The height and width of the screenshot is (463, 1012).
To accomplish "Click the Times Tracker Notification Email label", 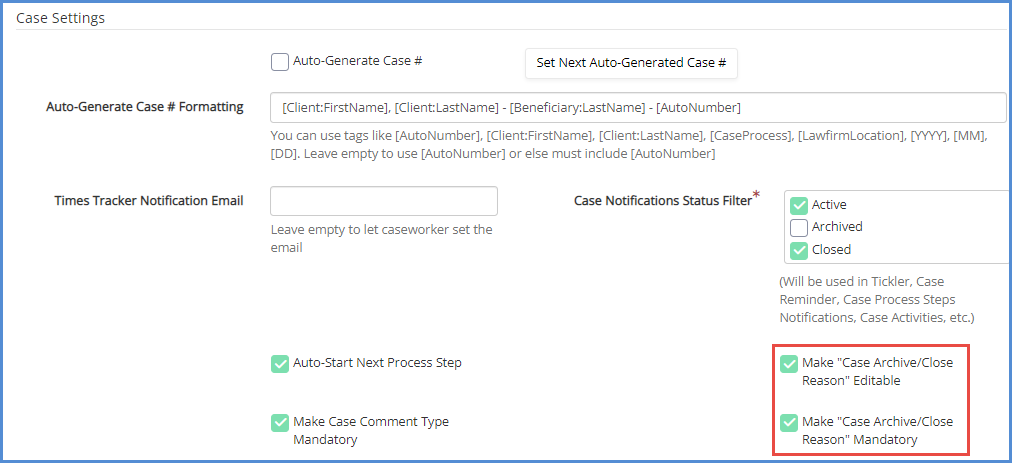I will [x=149, y=201].
